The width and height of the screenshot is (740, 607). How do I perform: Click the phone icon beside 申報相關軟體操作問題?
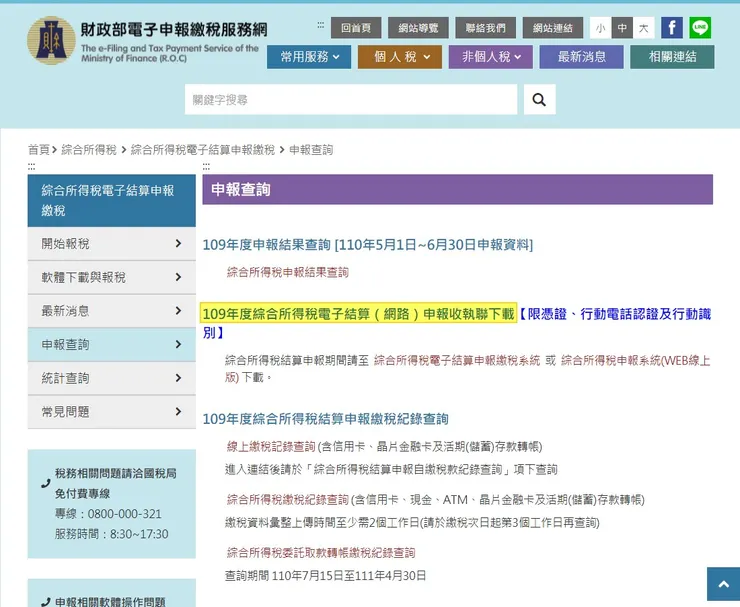click(x=46, y=602)
